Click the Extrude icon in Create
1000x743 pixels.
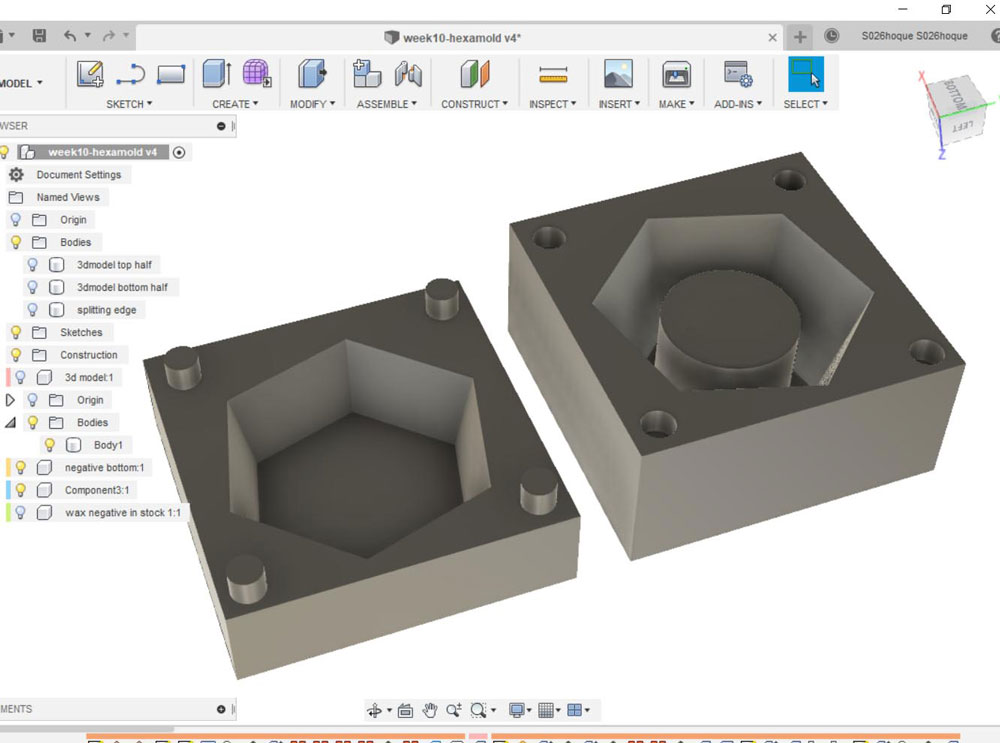coord(217,73)
